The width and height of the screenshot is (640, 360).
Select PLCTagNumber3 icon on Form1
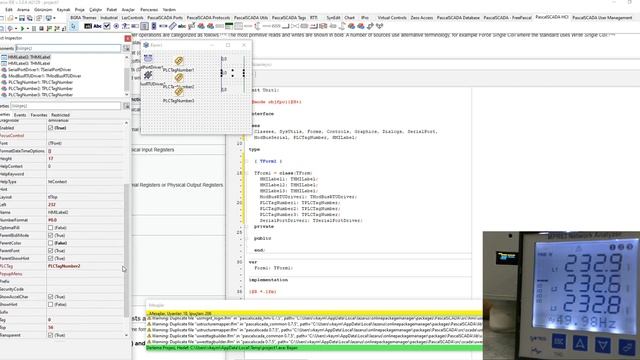[179, 92]
